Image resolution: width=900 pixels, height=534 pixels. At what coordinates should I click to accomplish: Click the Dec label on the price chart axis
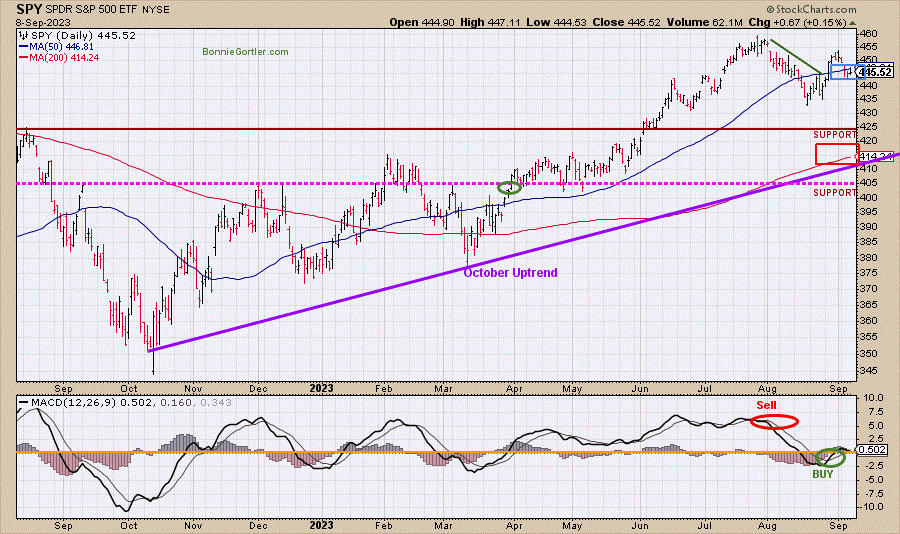pyautogui.click(x=258, y=389)
